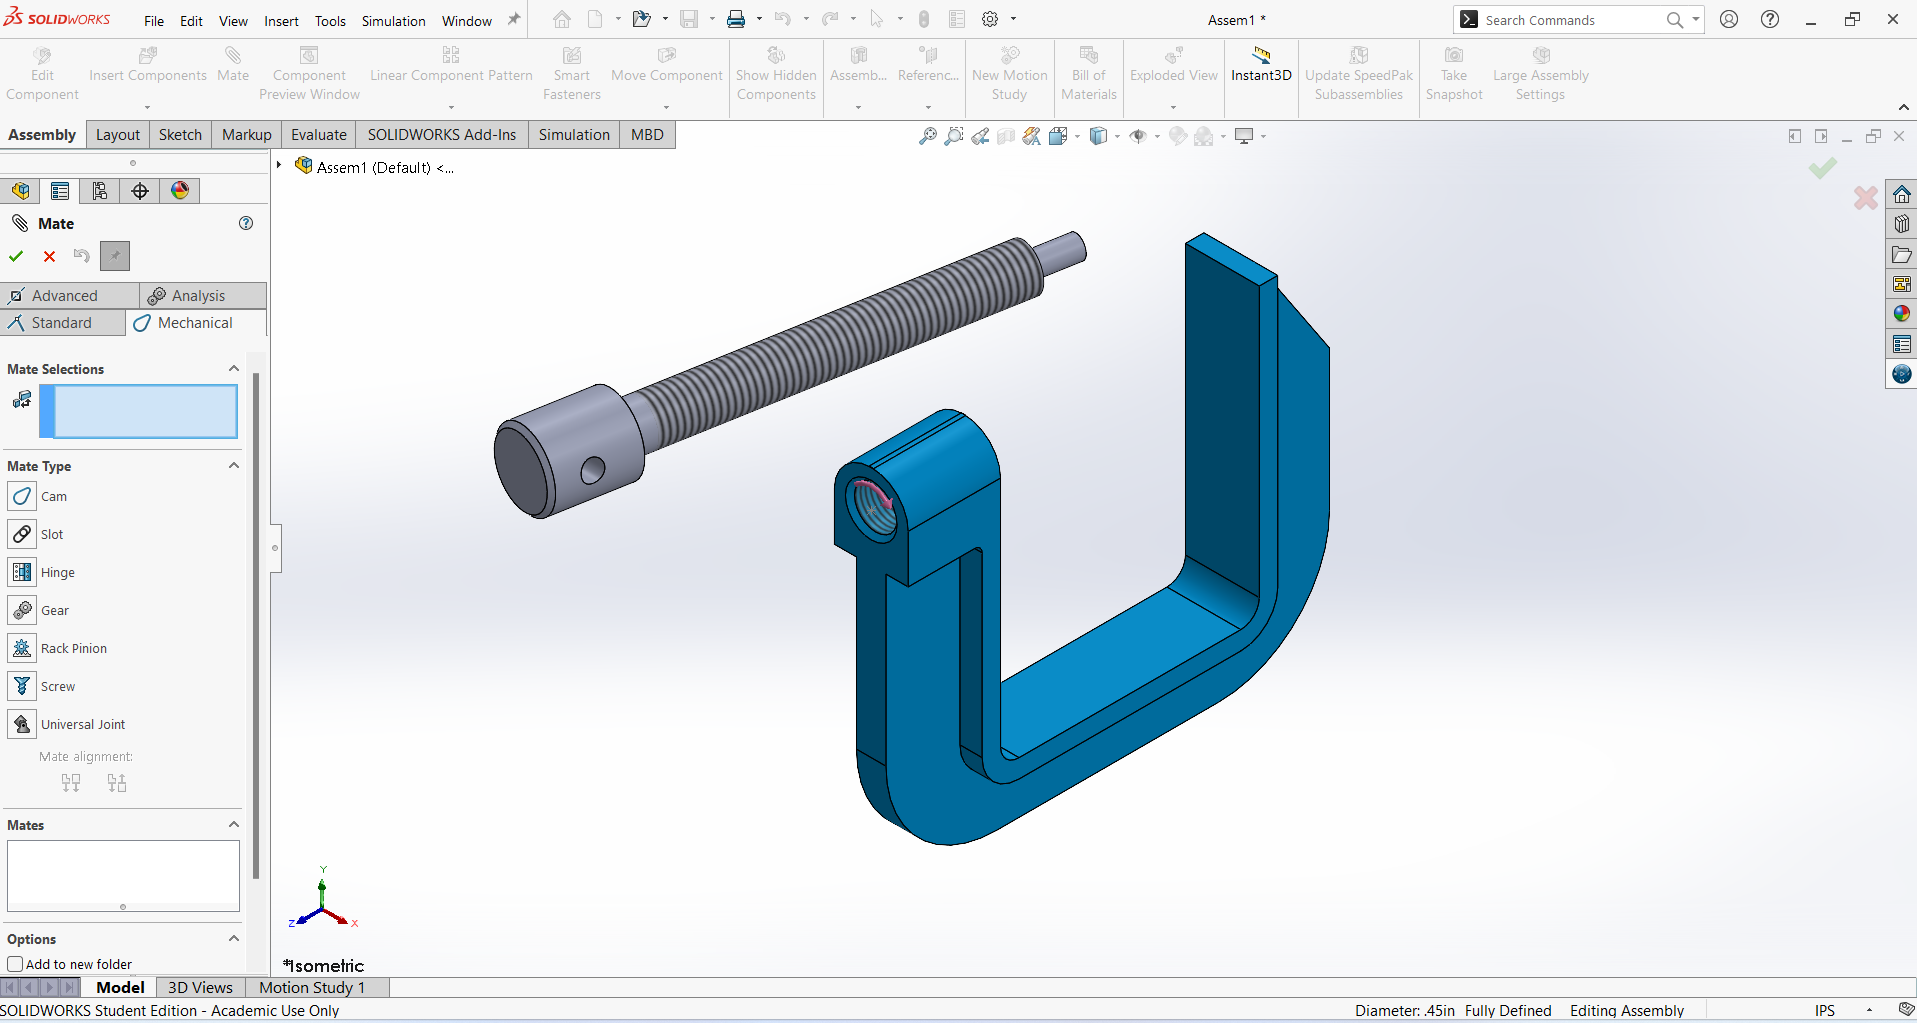Toggle the keep visible pin button
Viewport: 1917px width, 1023px height.
tap(115, 256)
